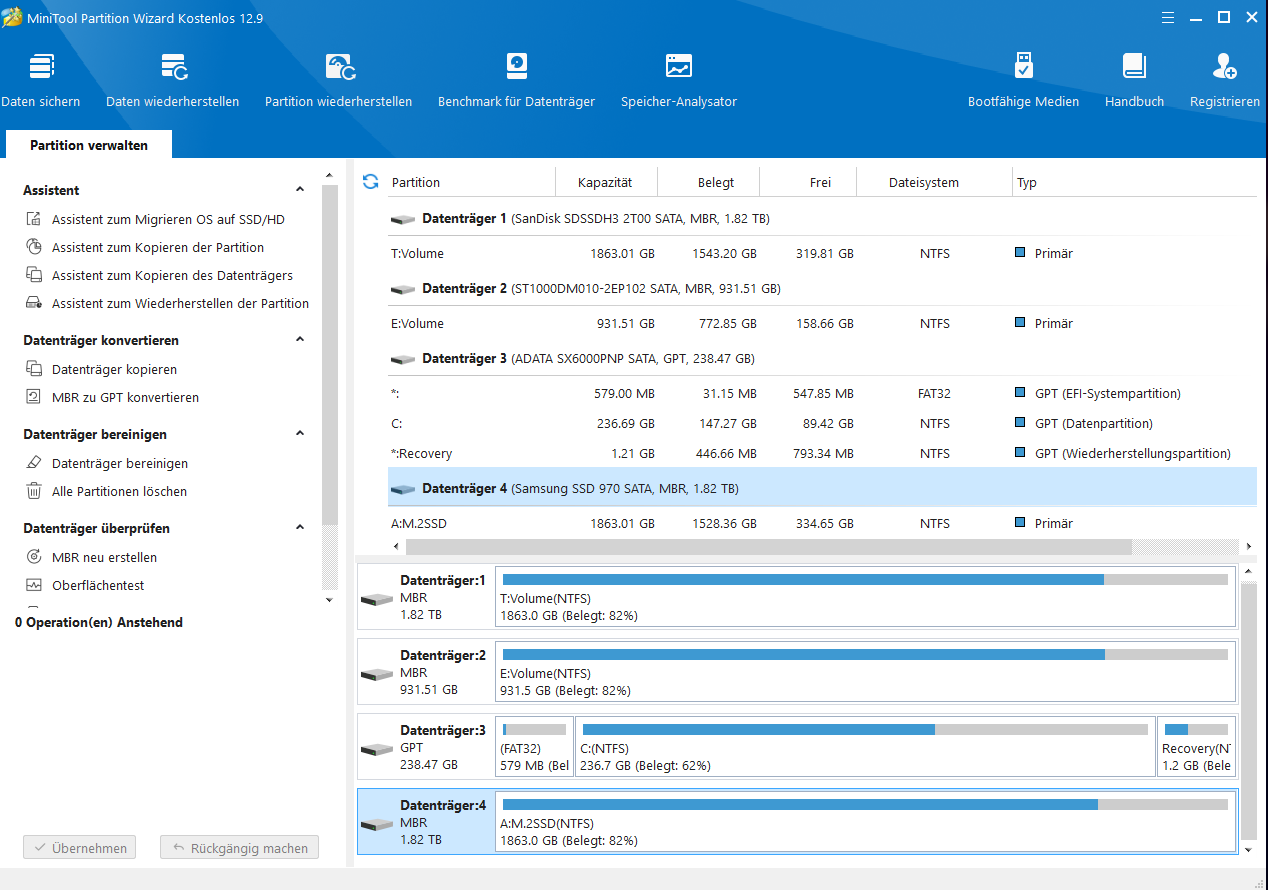Open the Daten sichern tool
Viewport: 1268px width, 890px height.
pos(41,80)
